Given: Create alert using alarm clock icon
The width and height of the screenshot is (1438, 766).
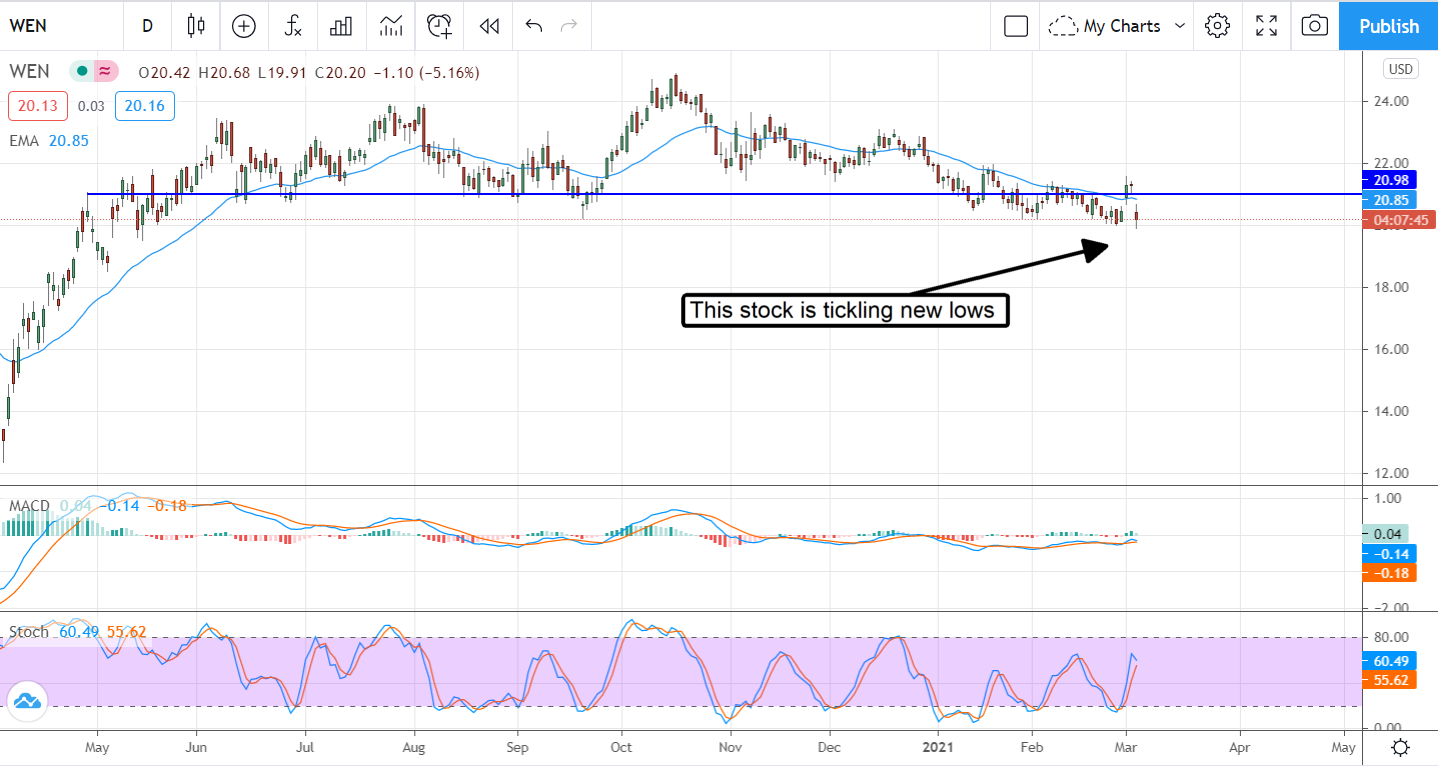Looking at the screenshot, I should [x=439, y=26].
